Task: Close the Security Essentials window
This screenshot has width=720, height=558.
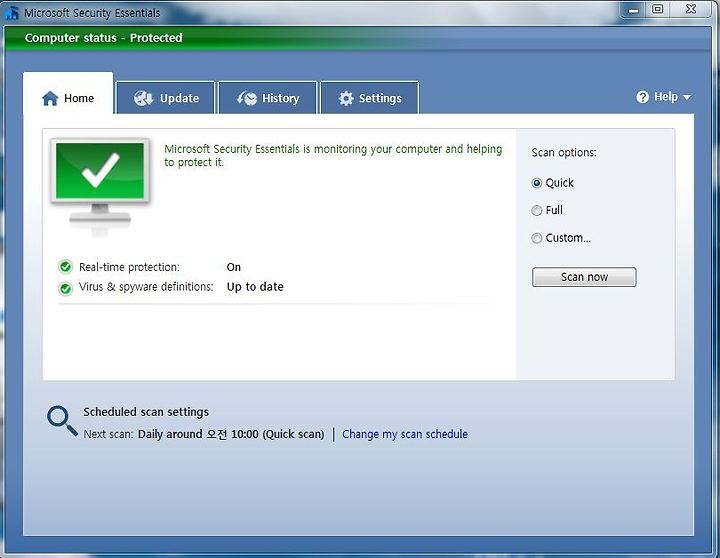Action: pyautogui.click(x=691, y=9)
